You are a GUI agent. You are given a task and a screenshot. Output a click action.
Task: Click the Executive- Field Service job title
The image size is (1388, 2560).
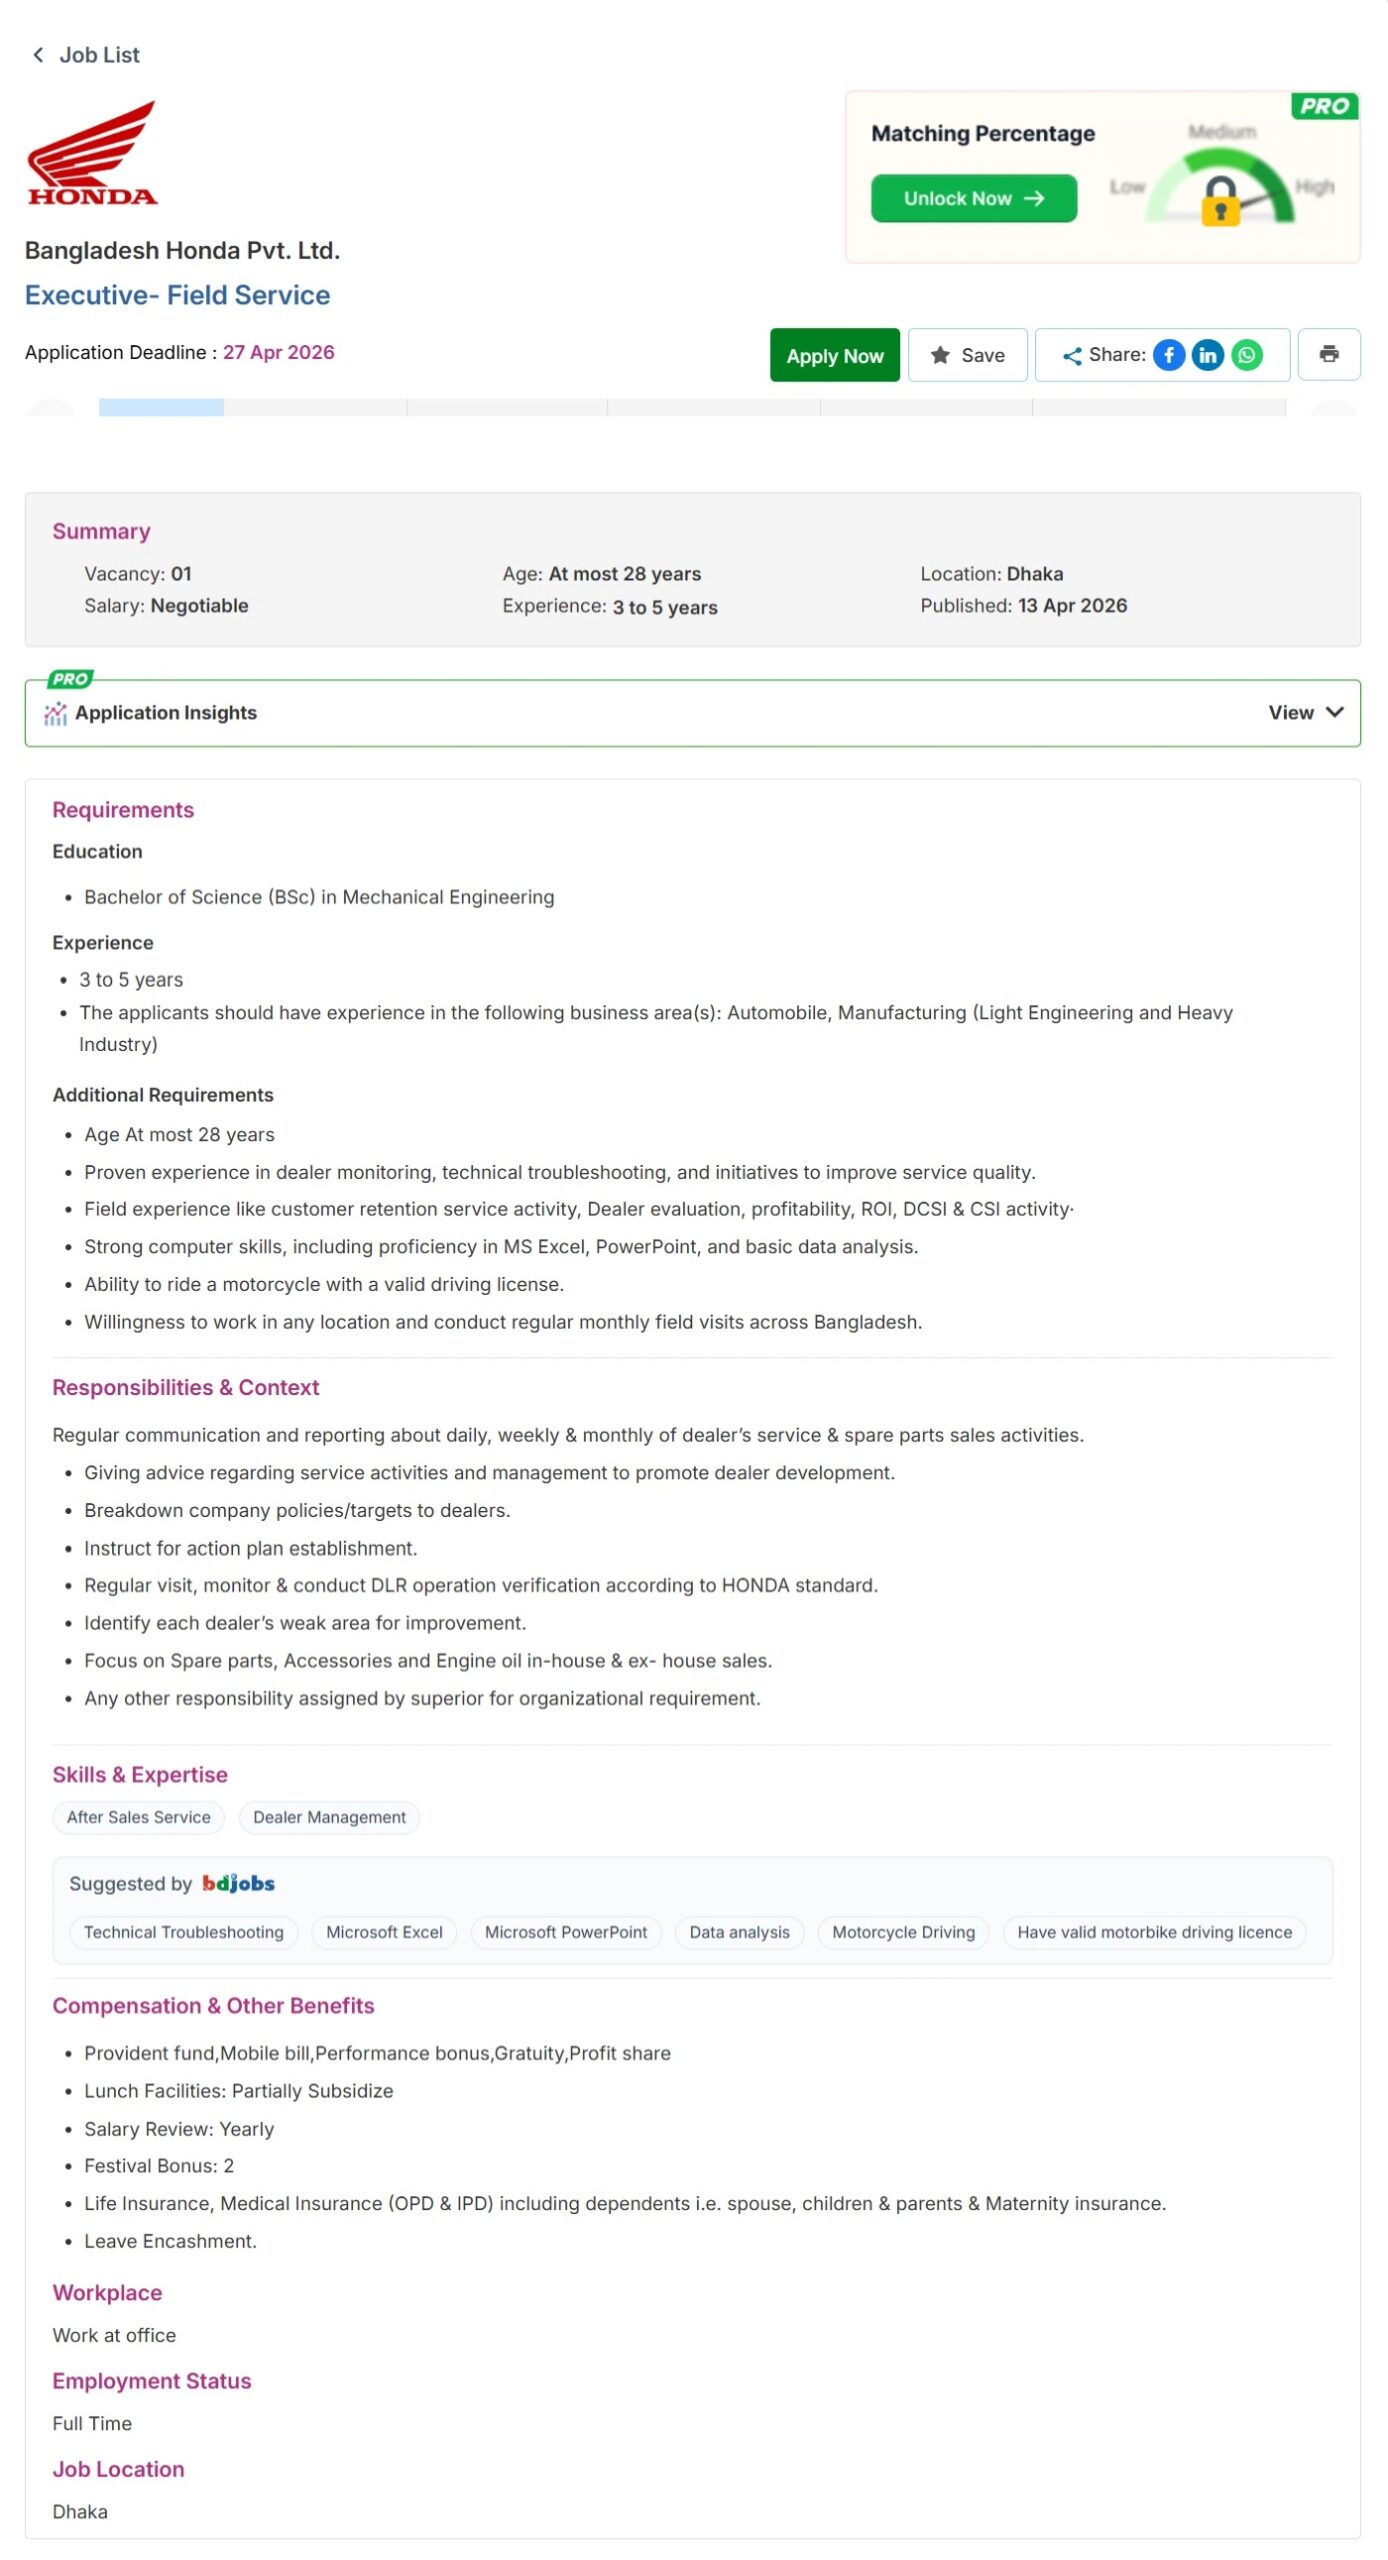(177, 295)
